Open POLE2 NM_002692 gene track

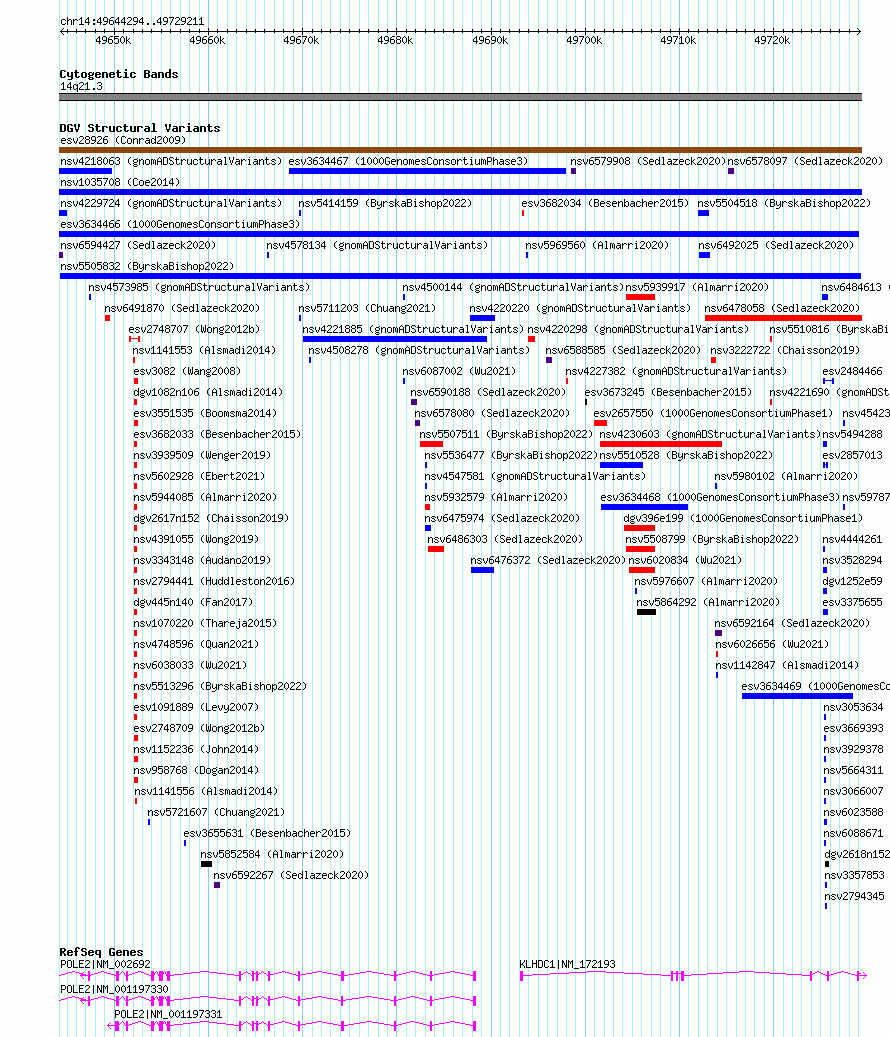(x=267, y=975)
